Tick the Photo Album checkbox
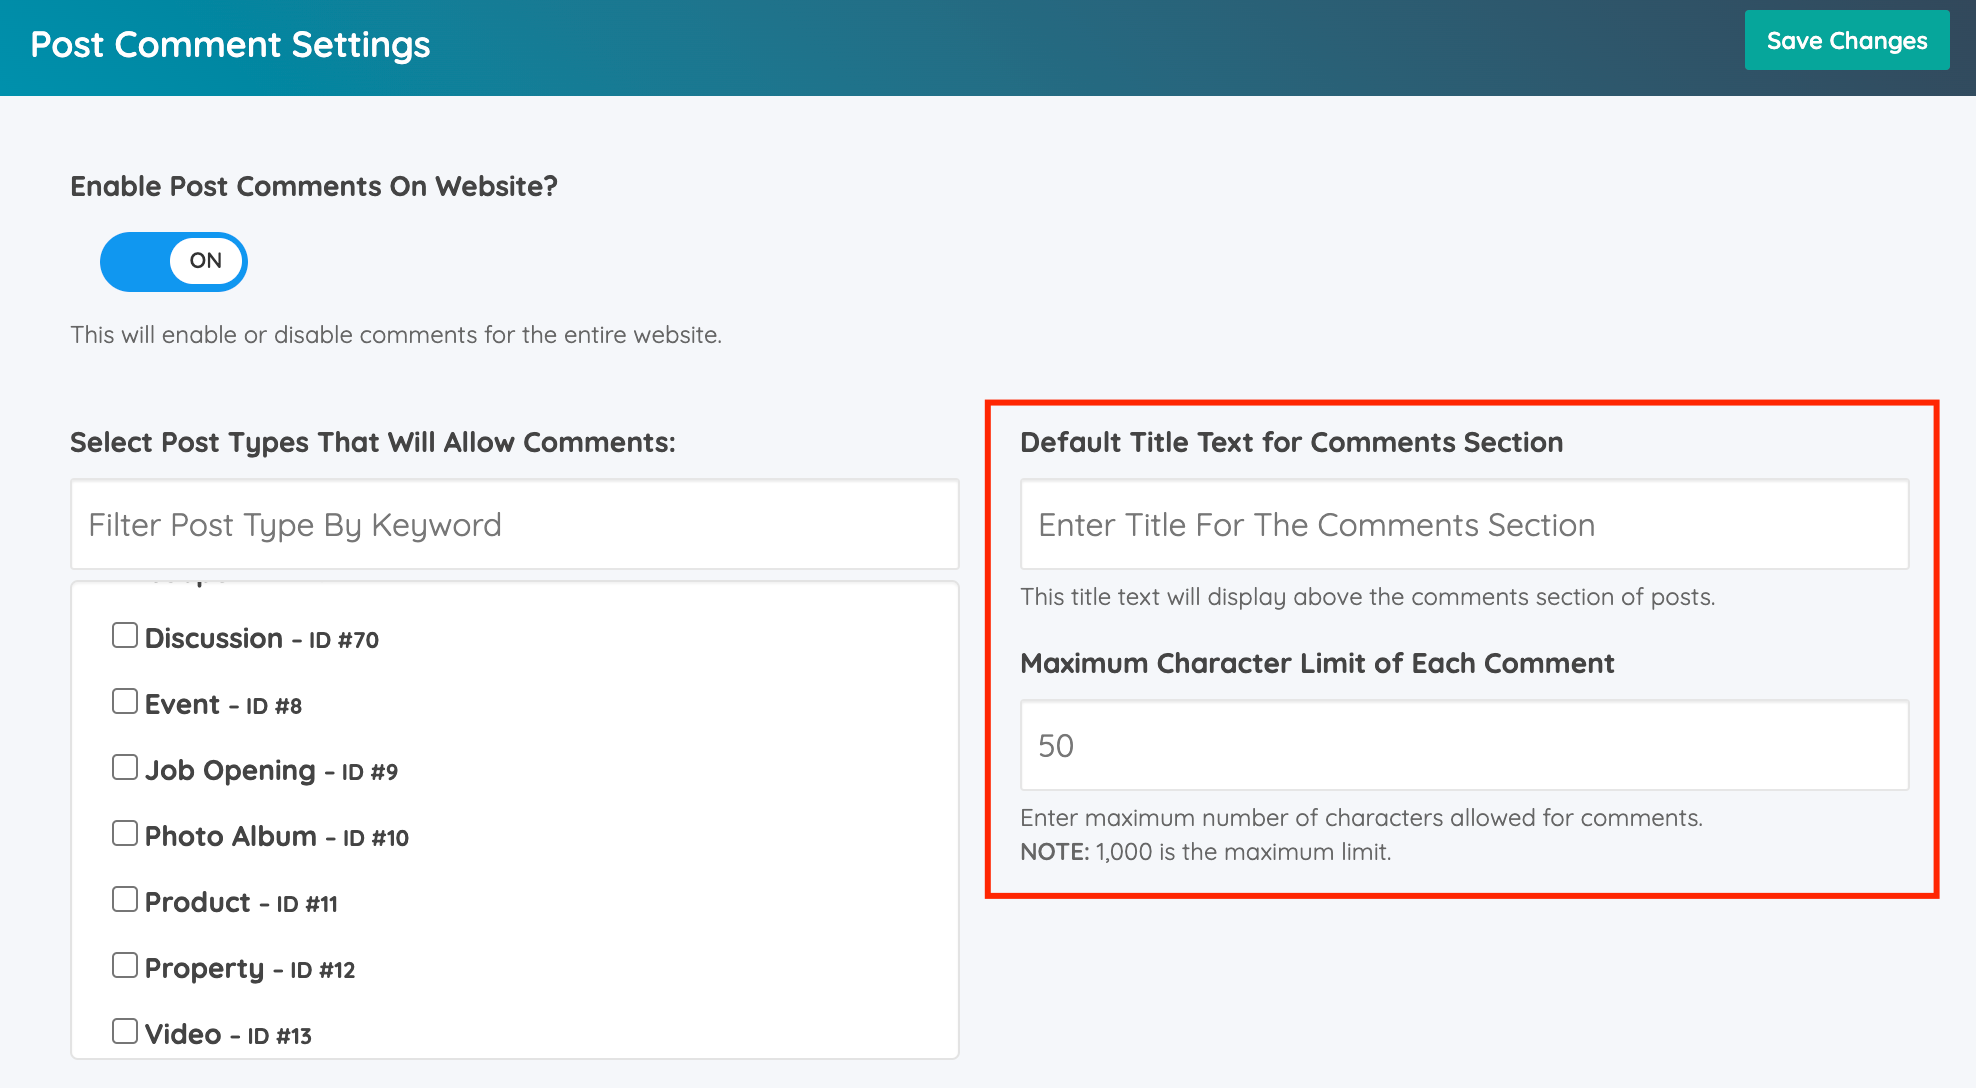The height and width of the screenshot is (1088, 1976). point(125,834)
